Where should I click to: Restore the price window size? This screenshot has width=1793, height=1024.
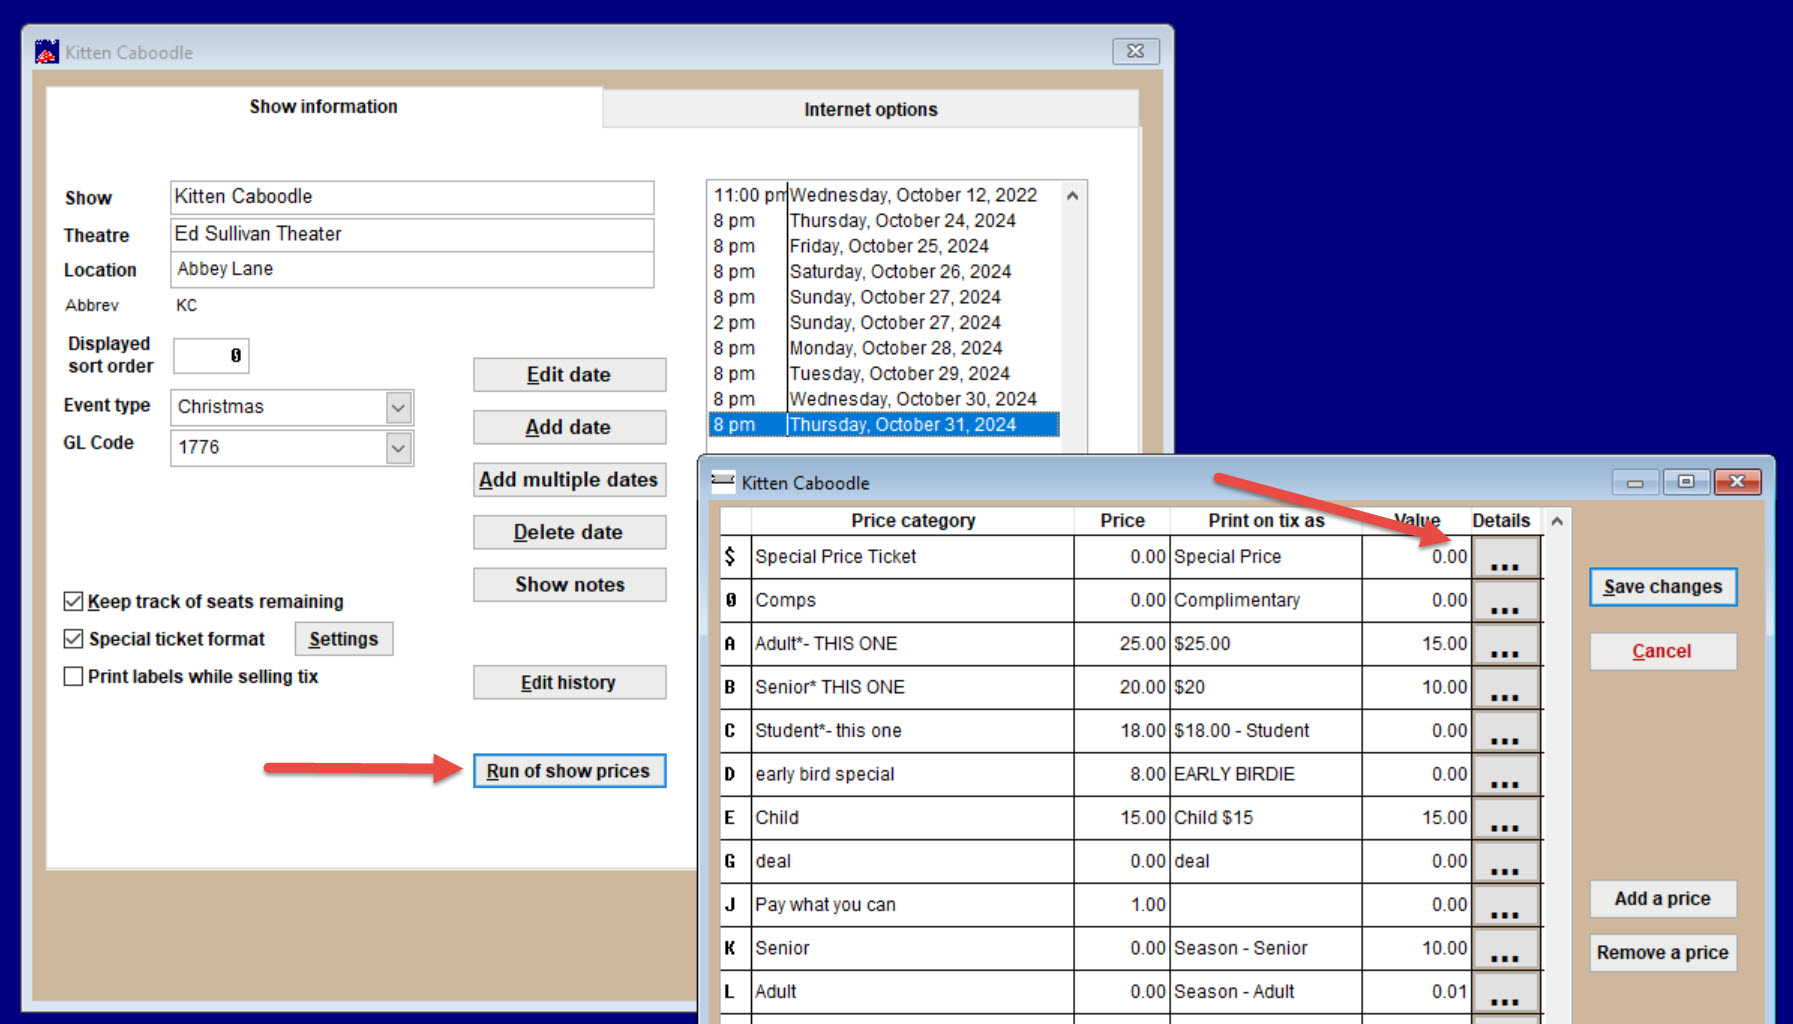pyautogui.click(x=1686, y=482)
